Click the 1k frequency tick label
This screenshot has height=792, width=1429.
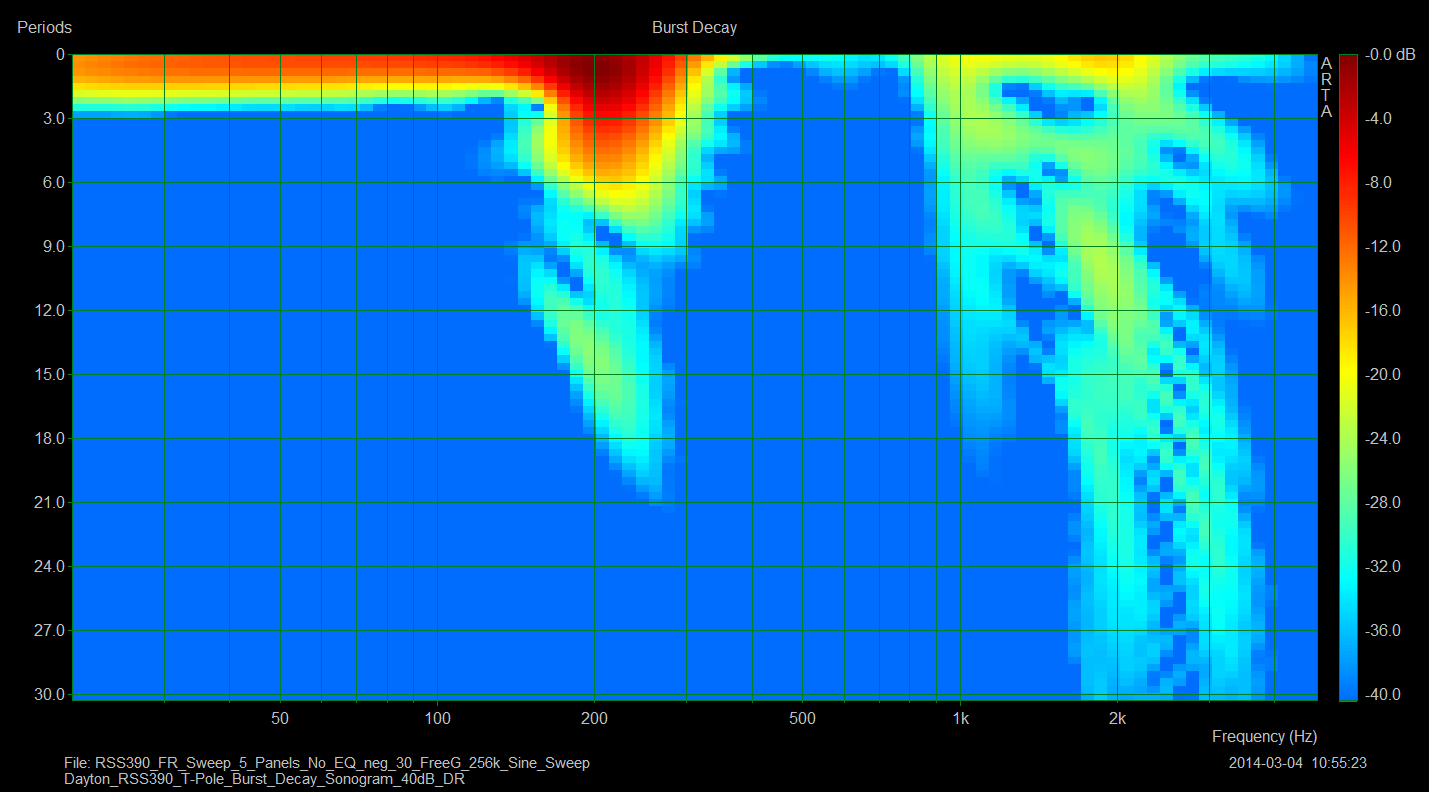tap(960, 718)
